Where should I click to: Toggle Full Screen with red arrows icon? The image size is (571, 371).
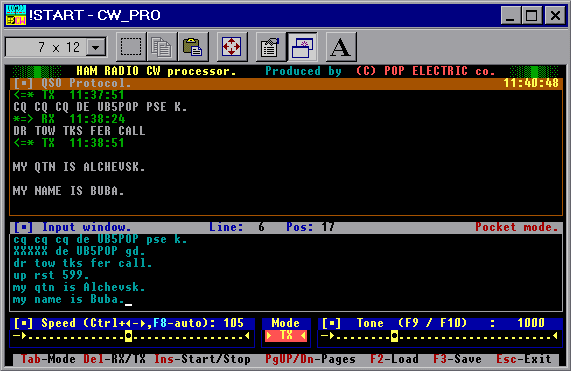[x=232, y=47]
